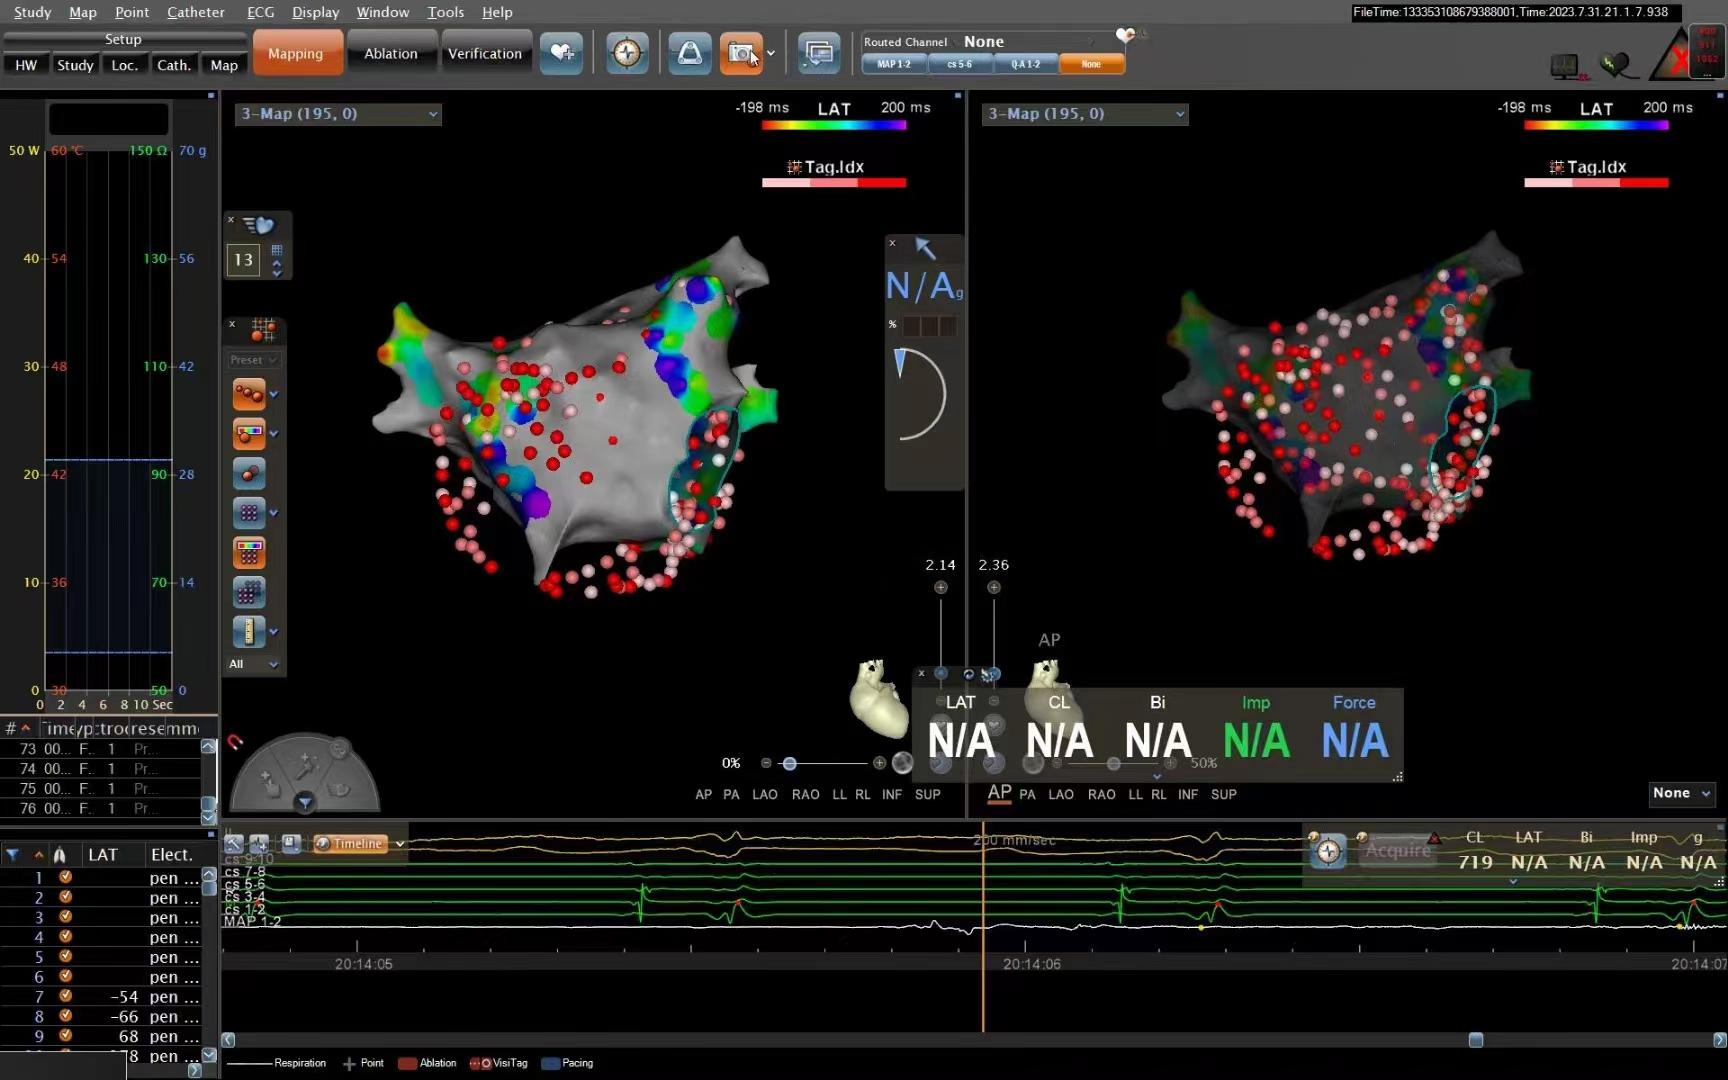Toggle the Timeline button in ECG panel
This screenshot has height=1080, width=1728.
[x=350, y=843]
